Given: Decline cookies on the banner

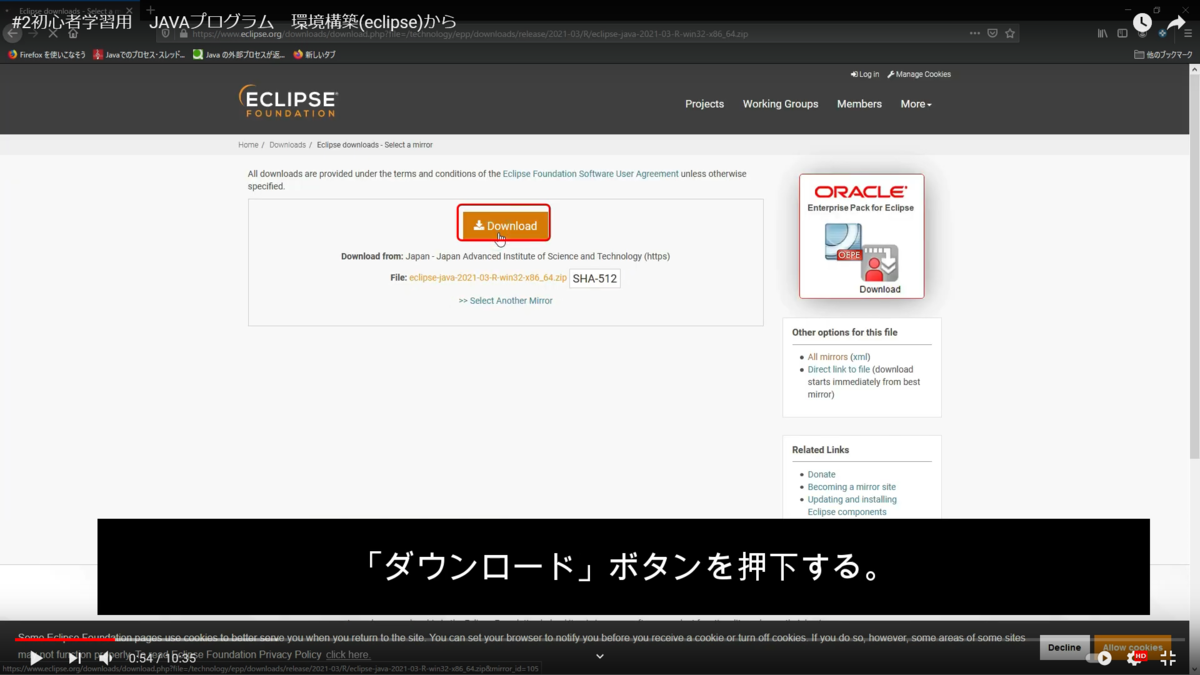Looking at the screenshot, I should [x=1064, y=648].
